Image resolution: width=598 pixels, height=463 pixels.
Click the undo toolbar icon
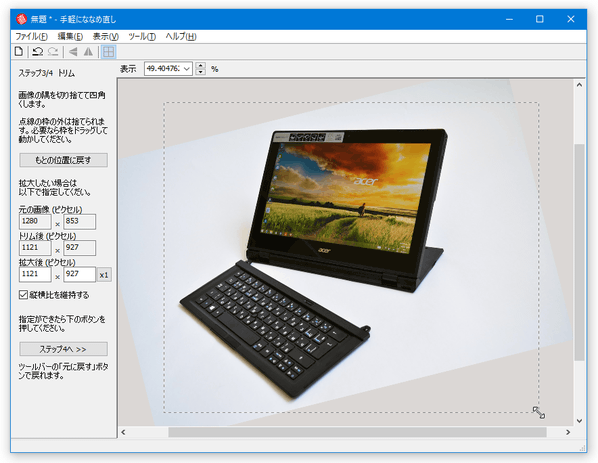click(37, 51)
